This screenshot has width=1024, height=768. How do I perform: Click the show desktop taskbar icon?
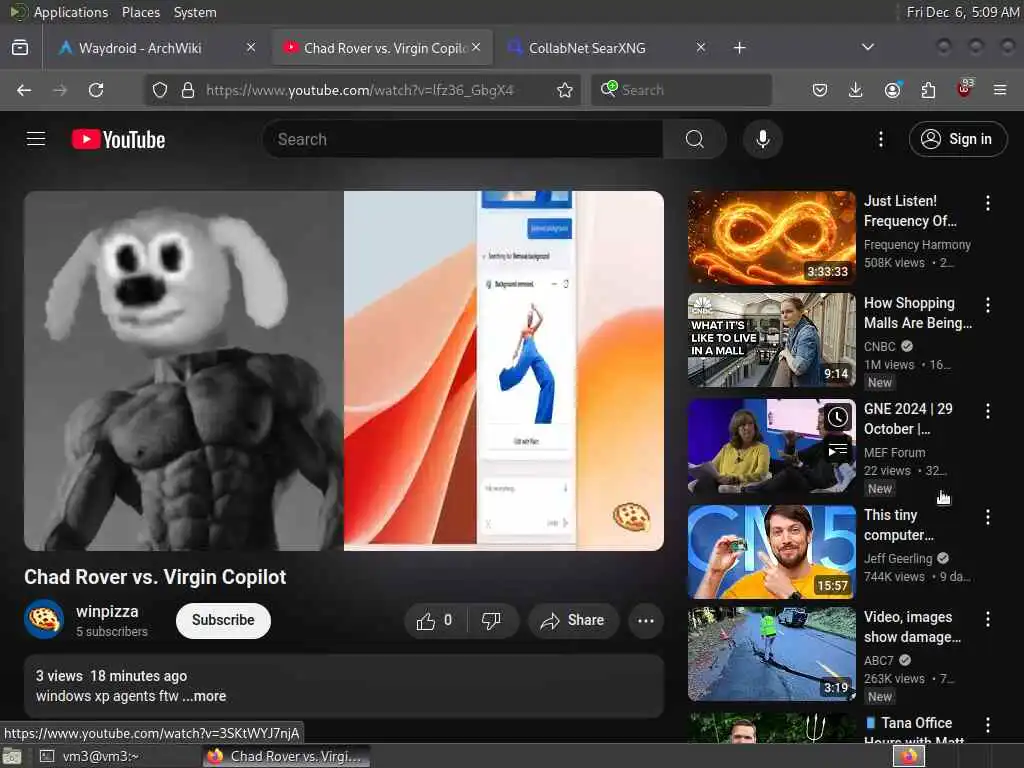(x=12, y=756)
